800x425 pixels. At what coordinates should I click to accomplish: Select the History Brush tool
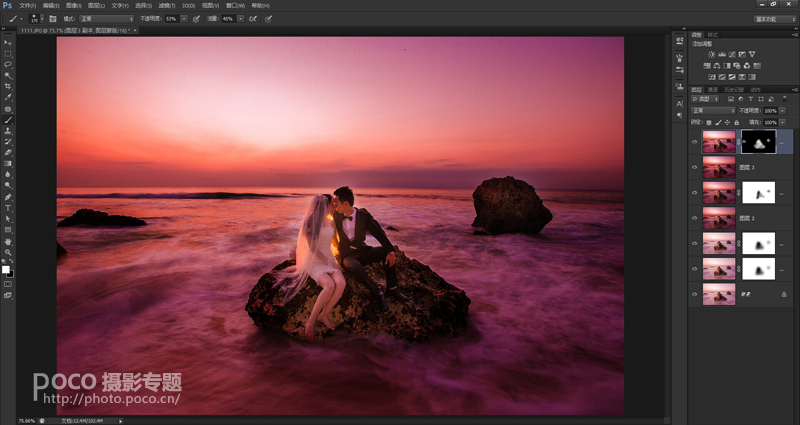tap(8, 142)
